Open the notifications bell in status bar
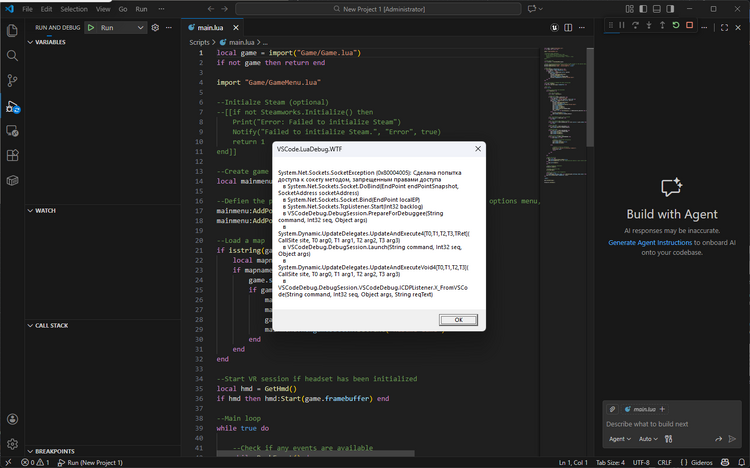Screen dimensions: 750x468 click(741, 463)
